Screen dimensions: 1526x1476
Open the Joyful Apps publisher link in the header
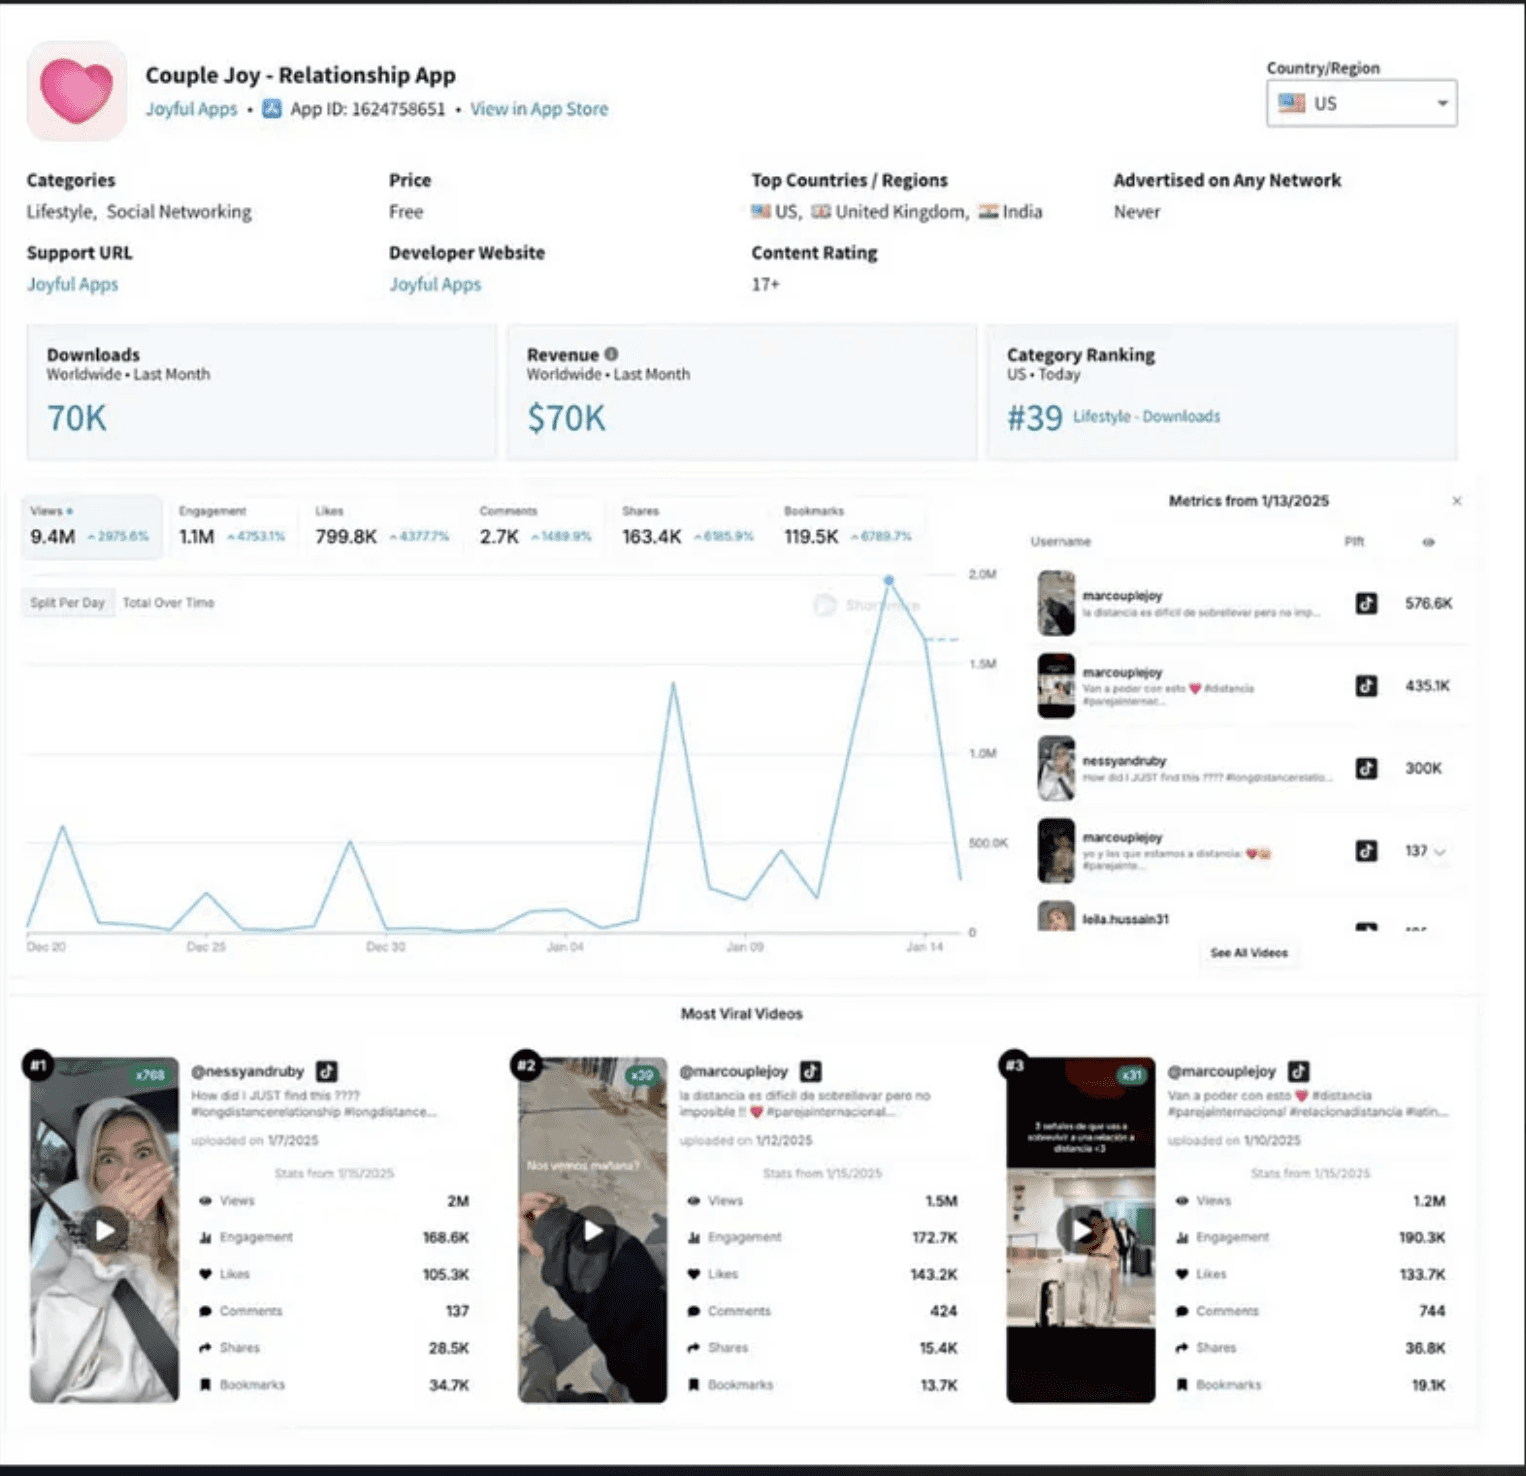(191, 109)
